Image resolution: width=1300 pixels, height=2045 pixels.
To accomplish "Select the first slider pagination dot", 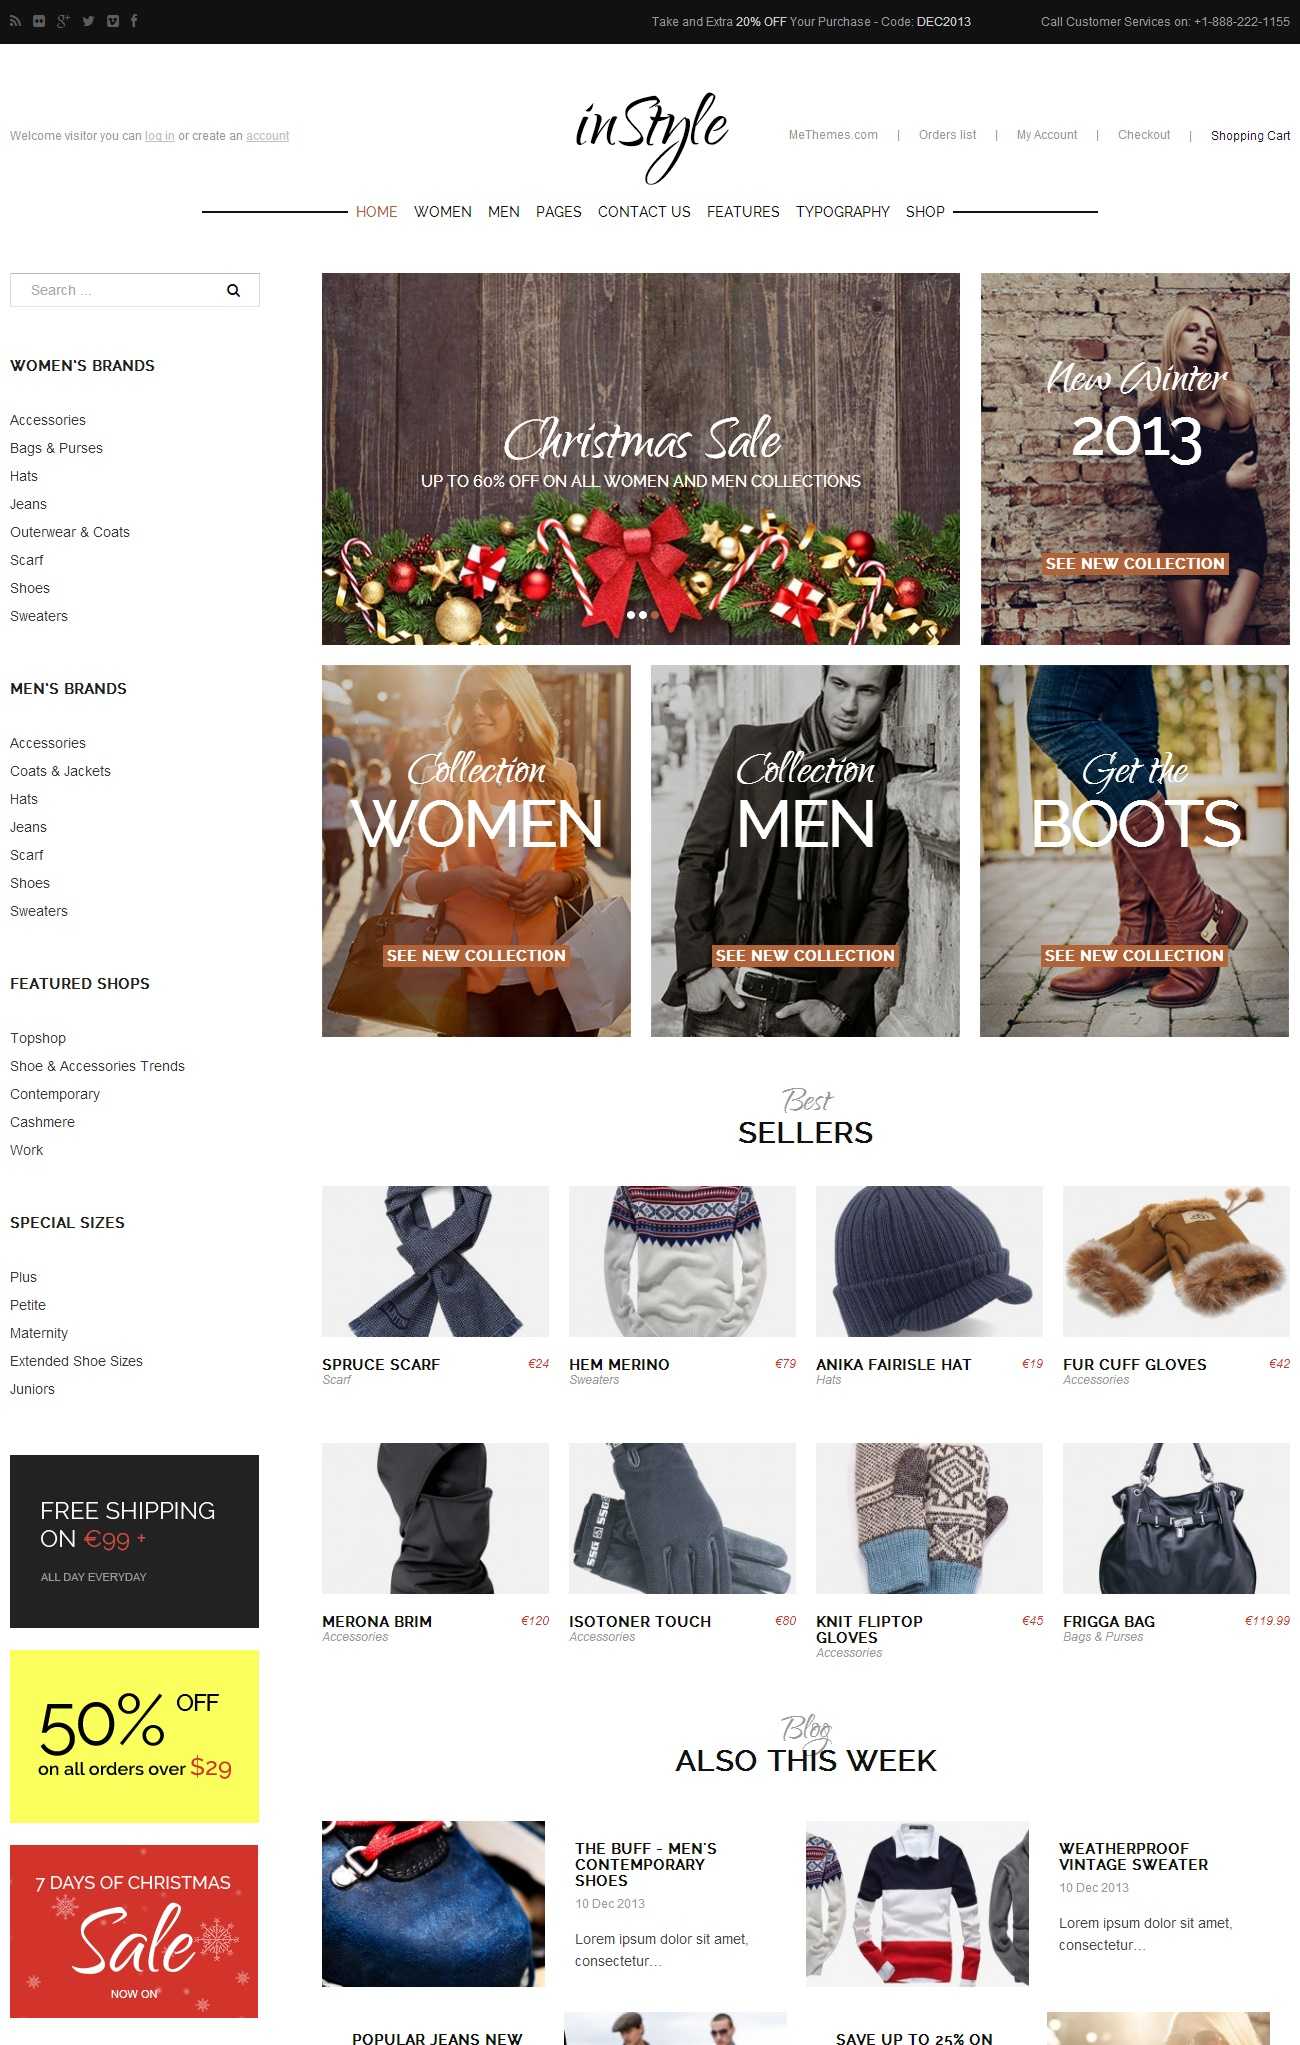I will tap(631, 615).
